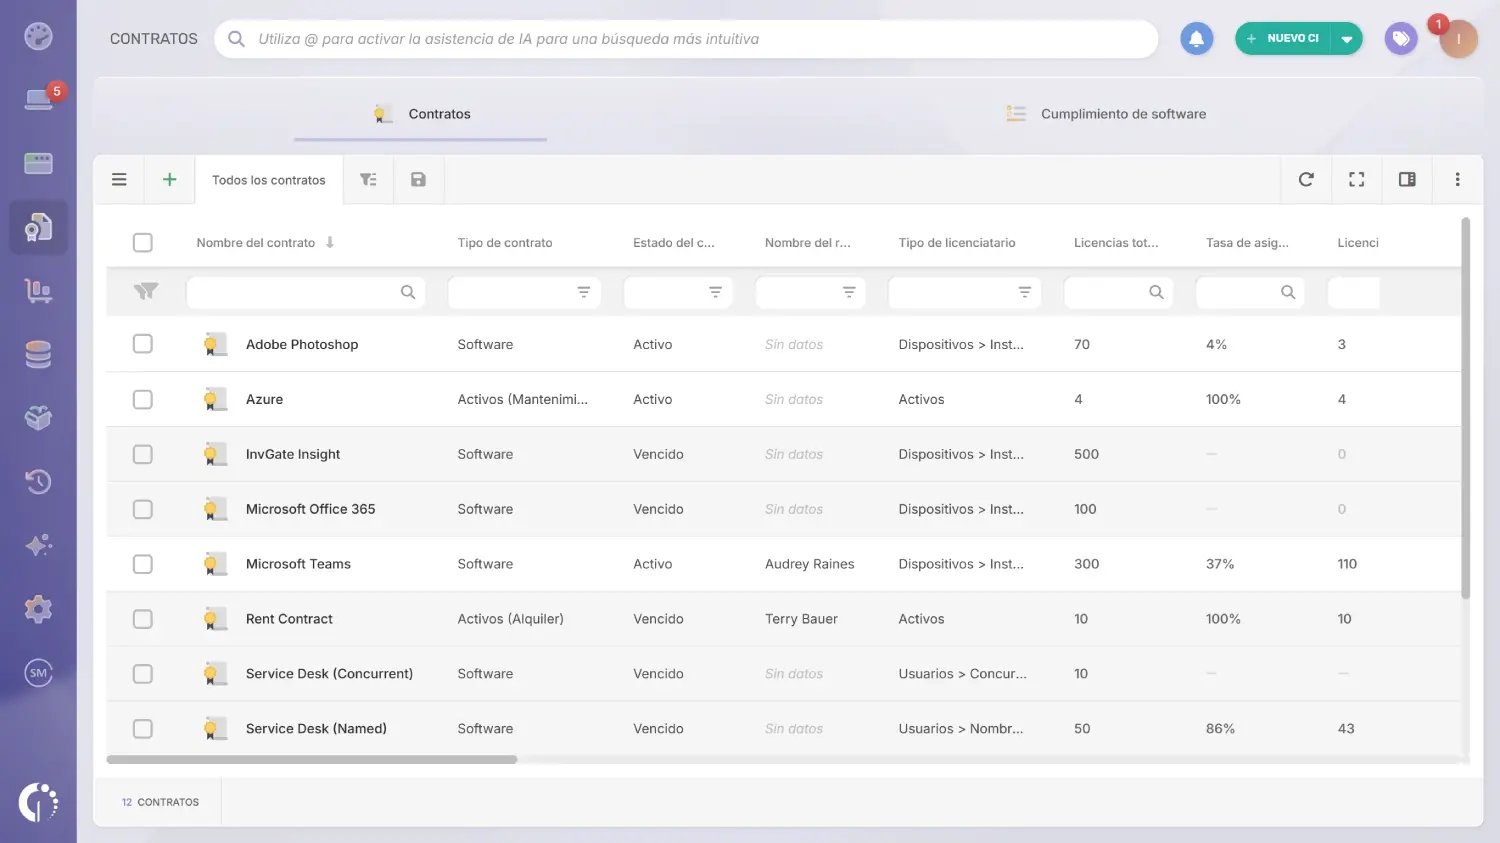
Task: Open the history clock icon in the sidebar
Action: (x=38, y=482)
